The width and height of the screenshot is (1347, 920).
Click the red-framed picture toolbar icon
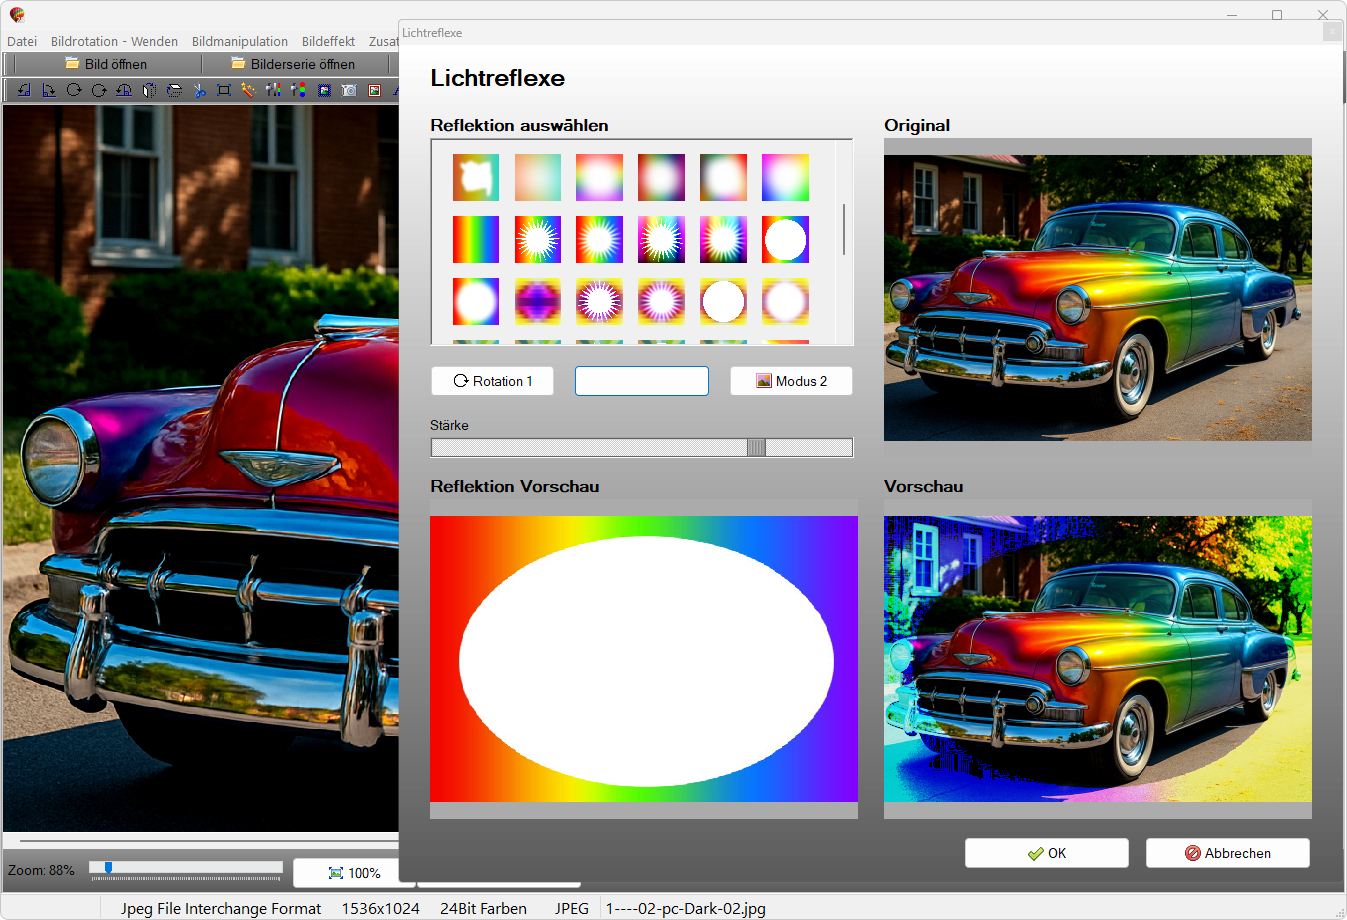(x=374, y=90)
